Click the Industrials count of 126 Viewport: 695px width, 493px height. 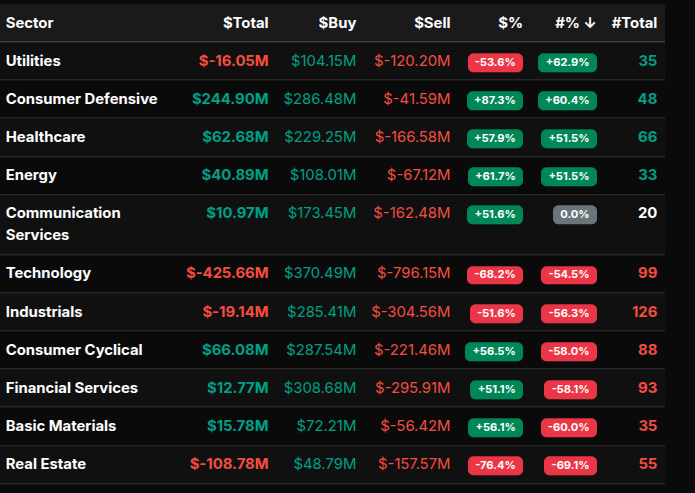(644, 312)
